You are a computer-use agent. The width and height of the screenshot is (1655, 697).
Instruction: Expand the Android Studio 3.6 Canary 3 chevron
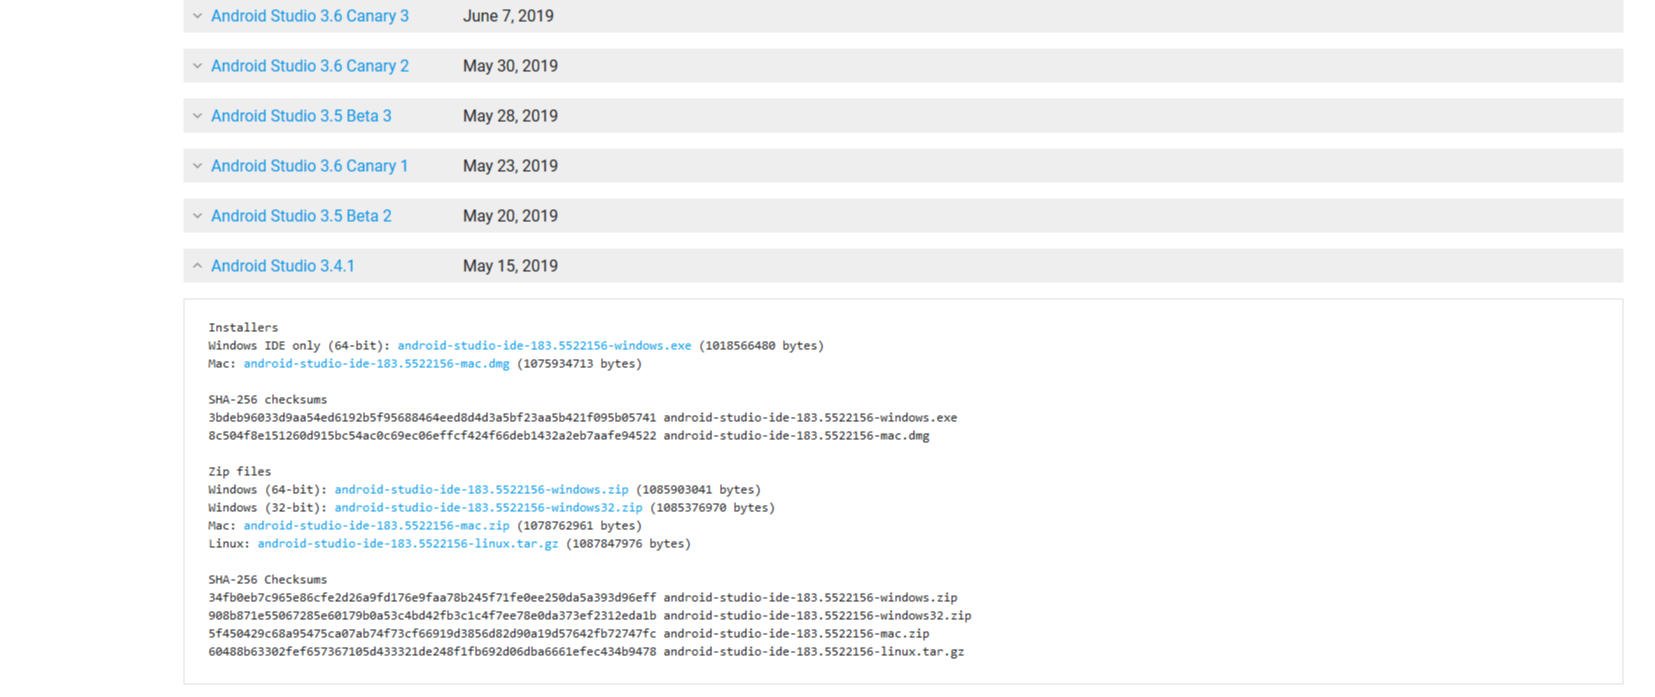(x=197, y=16)
